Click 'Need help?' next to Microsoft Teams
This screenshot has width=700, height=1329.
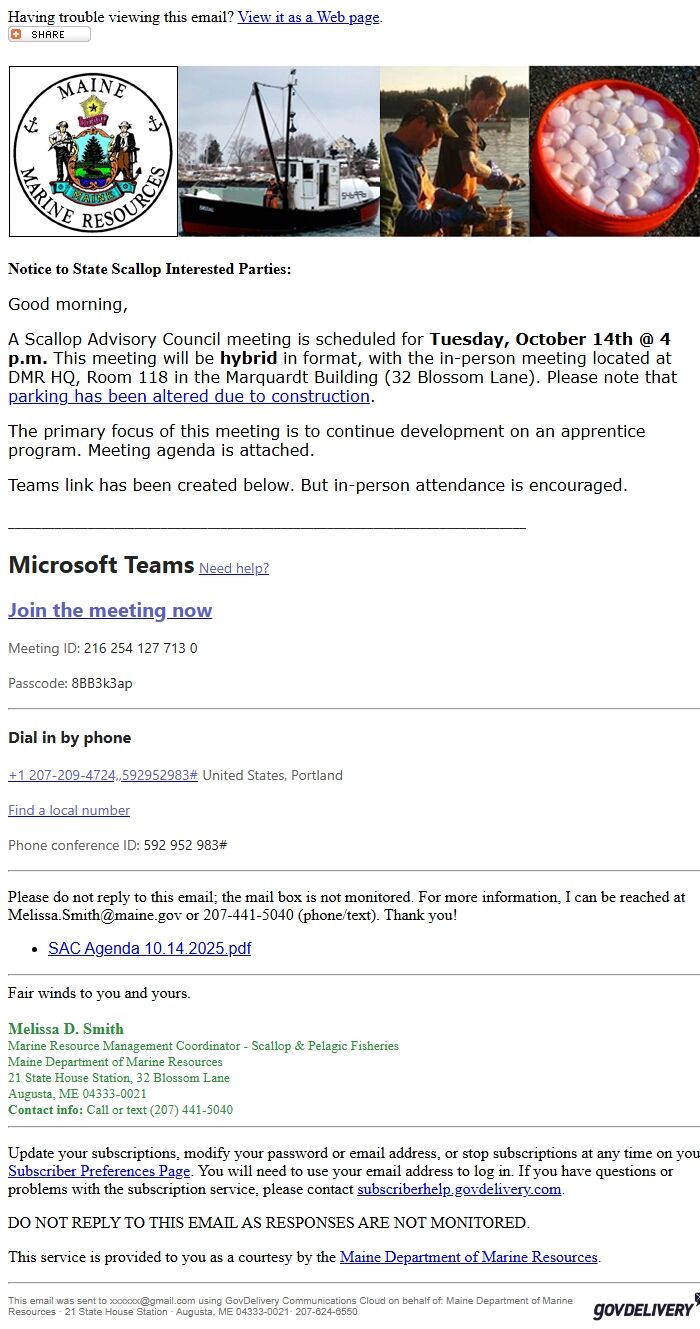234,569
